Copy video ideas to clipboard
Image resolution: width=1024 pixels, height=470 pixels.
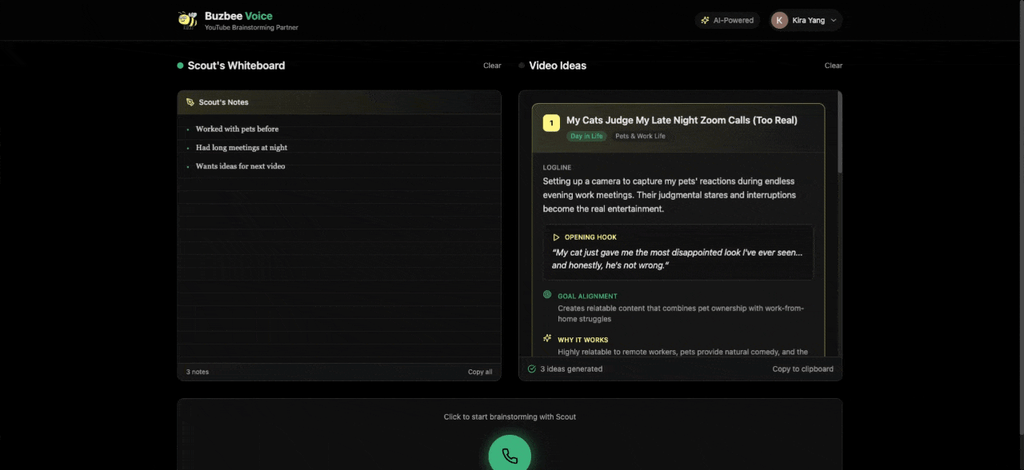[803, 369]
